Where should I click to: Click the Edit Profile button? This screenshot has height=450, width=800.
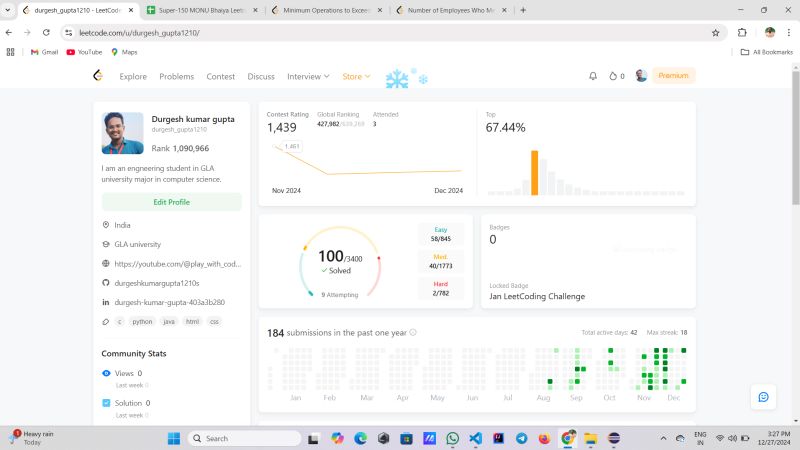[x=171, y=202]
